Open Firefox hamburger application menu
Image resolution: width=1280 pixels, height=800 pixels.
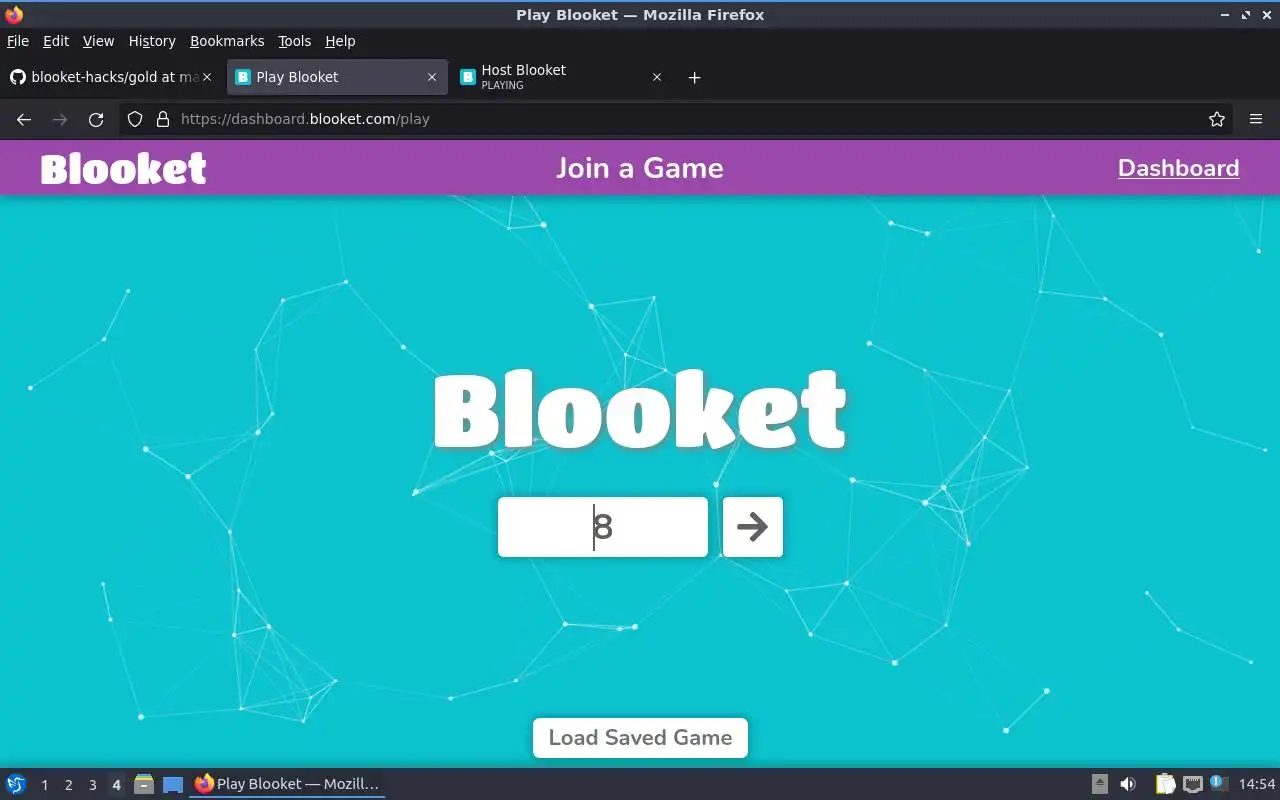[x=1256, y=119]
